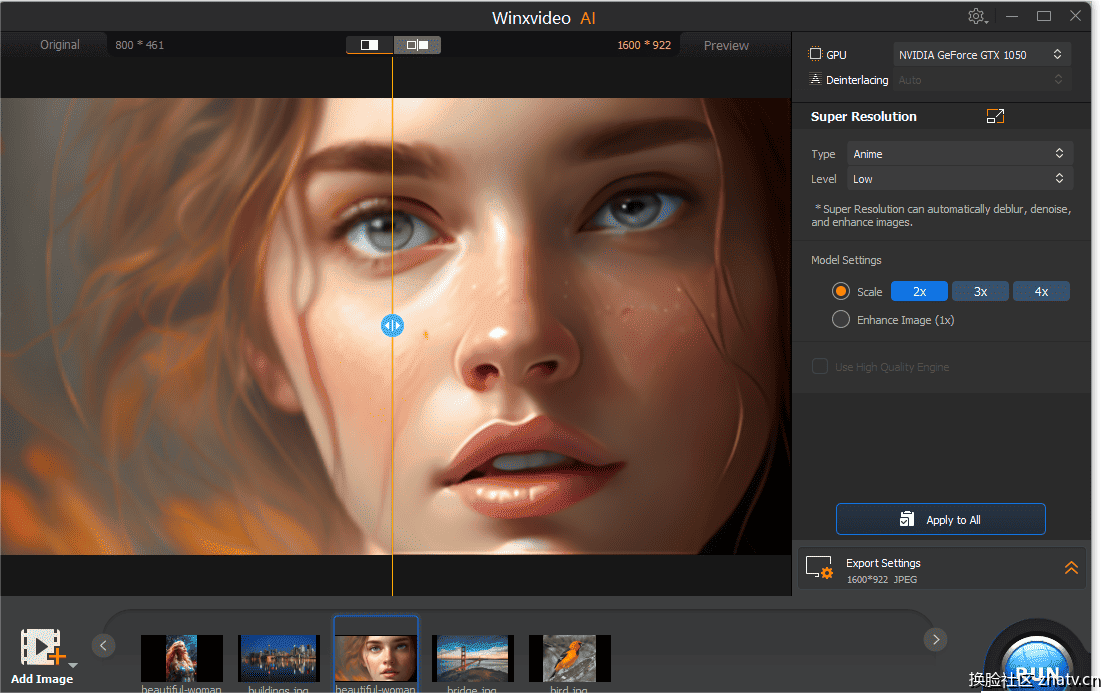Click the original size text 800 * 461
Image resolution: width=1104 pixels, height=693 pixels.
[x=139, y=45]
